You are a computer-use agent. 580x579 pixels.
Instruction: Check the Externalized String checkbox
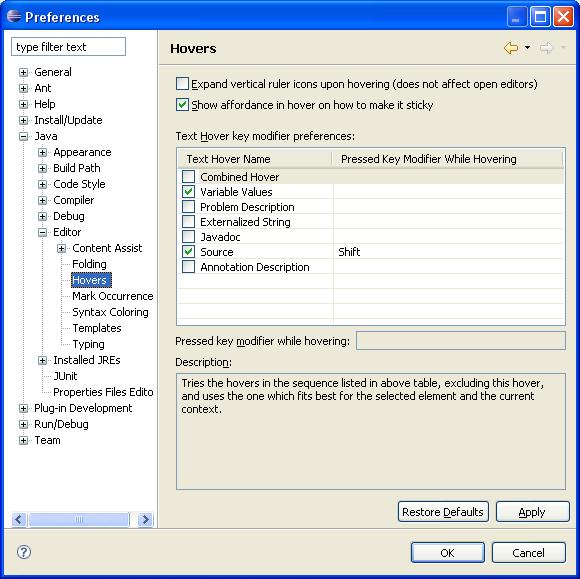188,222
